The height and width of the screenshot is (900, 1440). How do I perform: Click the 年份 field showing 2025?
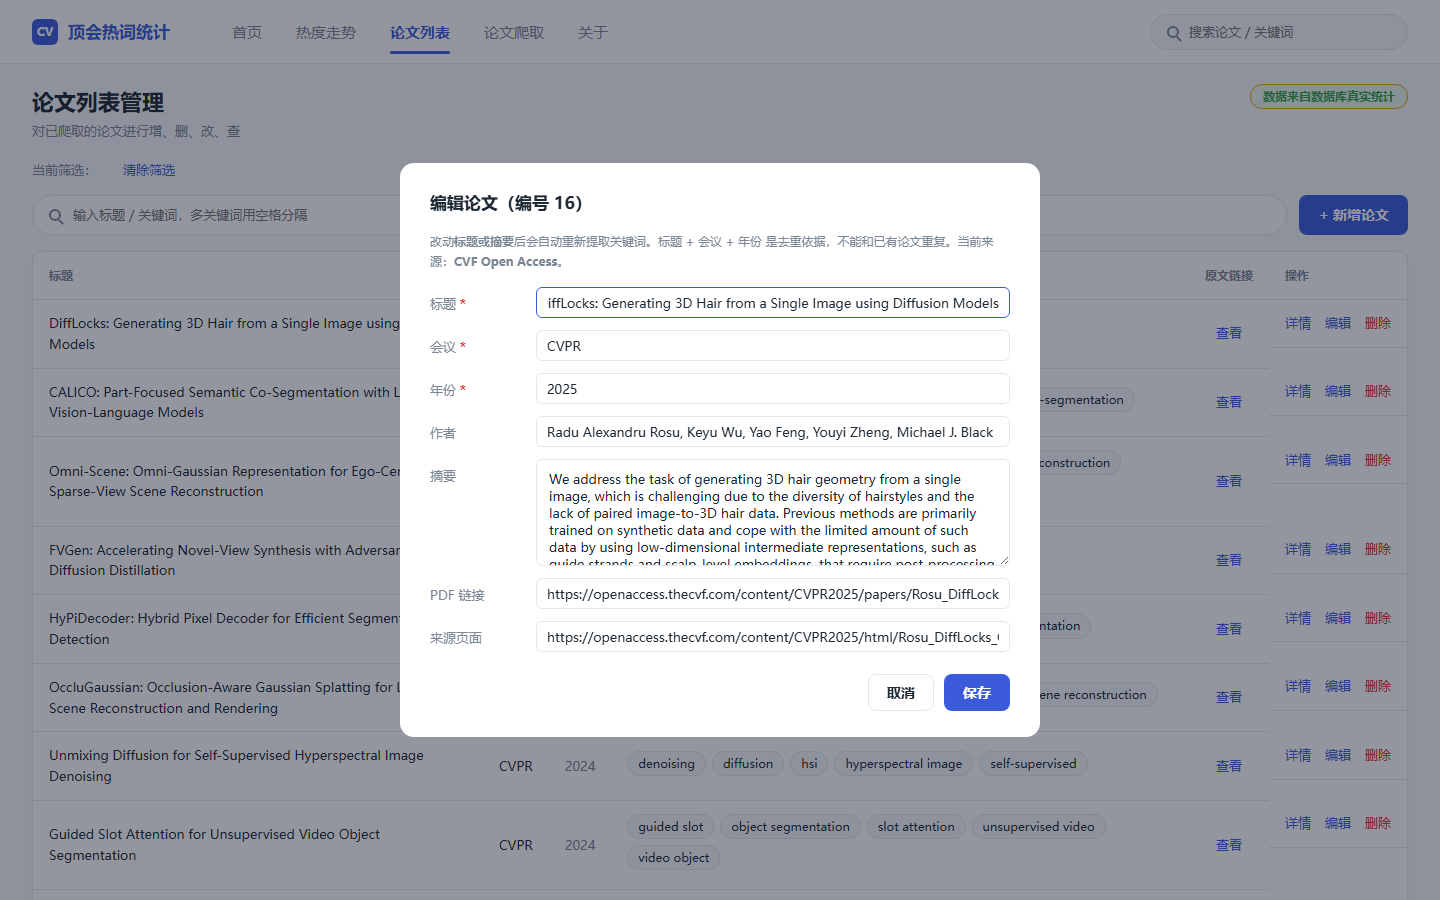[x=773, y=389]
